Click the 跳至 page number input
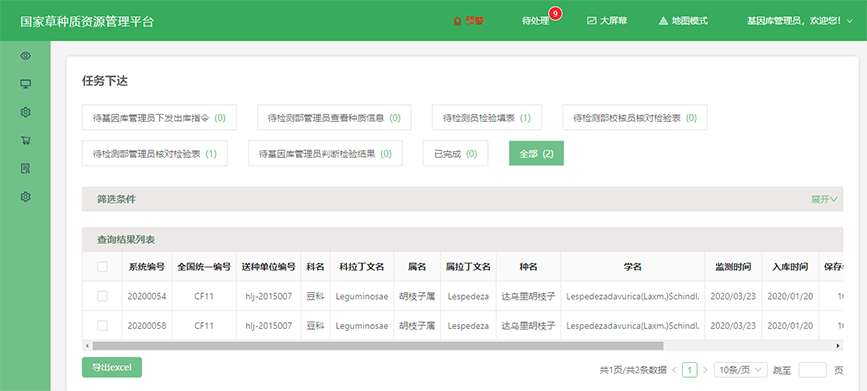The image size is (867, 391). click(x=812, y=370)
